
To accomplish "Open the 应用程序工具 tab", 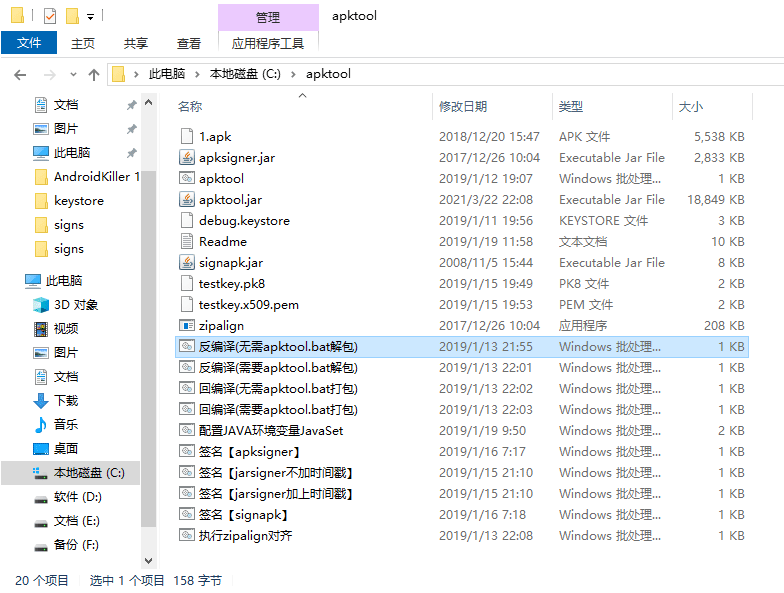I will 268,44.
